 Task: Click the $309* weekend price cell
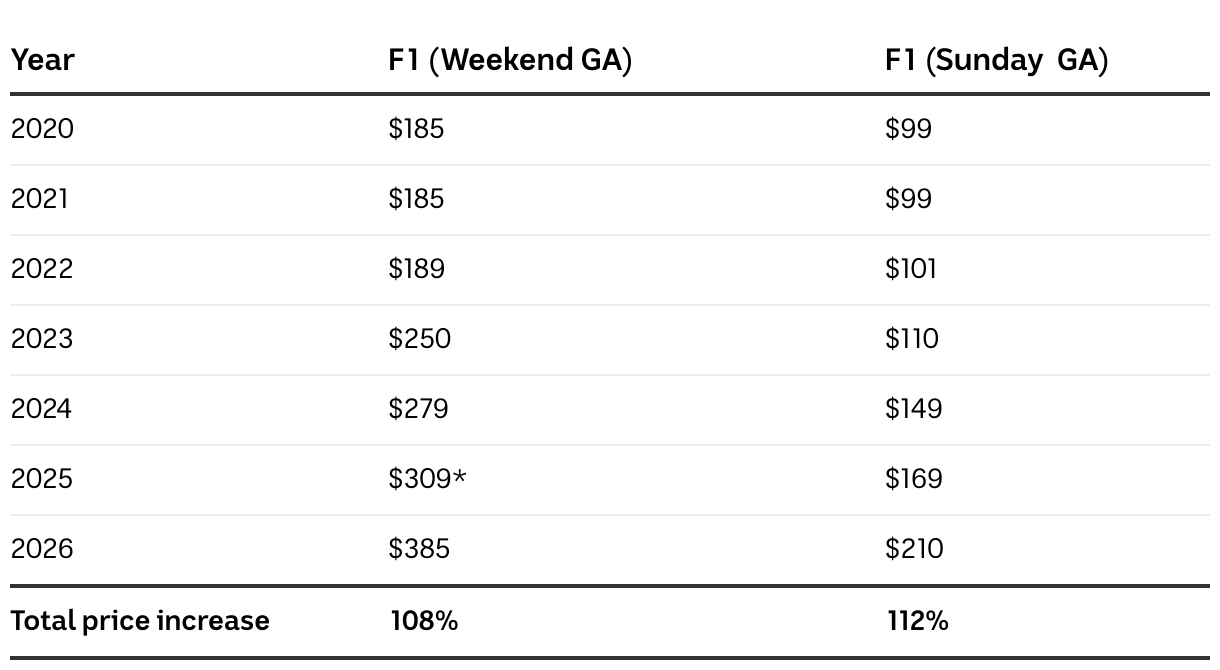[427, 479]
